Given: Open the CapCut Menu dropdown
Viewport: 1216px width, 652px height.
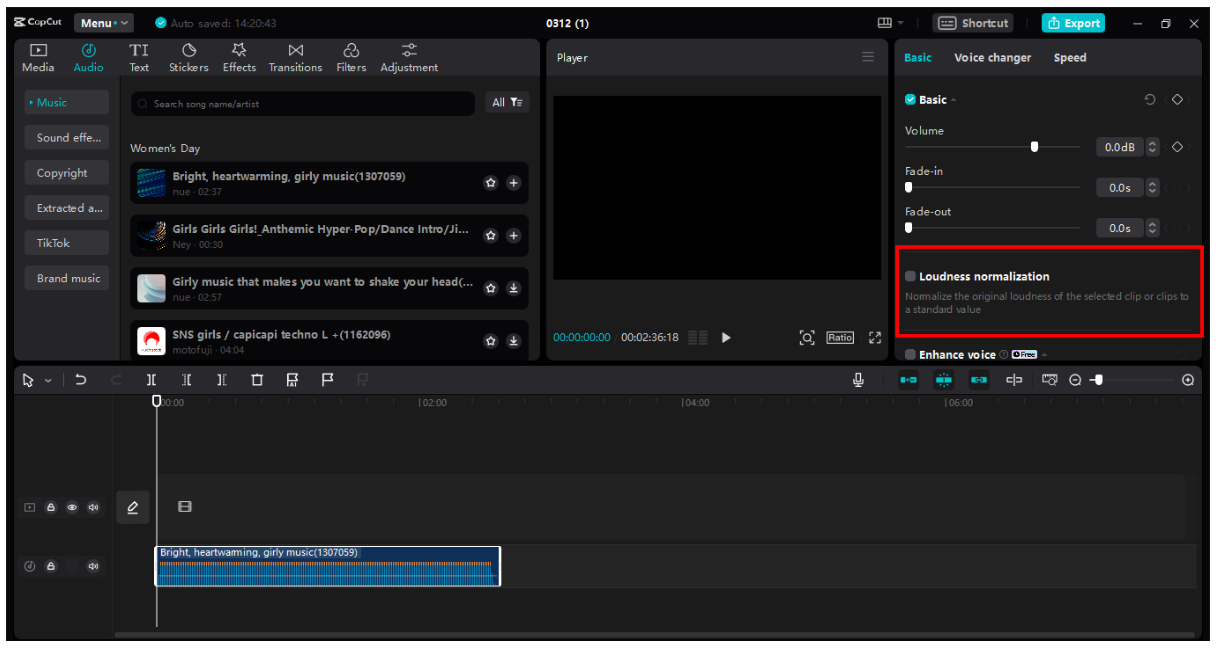Looking at the screenshot, I should (103, 23).
